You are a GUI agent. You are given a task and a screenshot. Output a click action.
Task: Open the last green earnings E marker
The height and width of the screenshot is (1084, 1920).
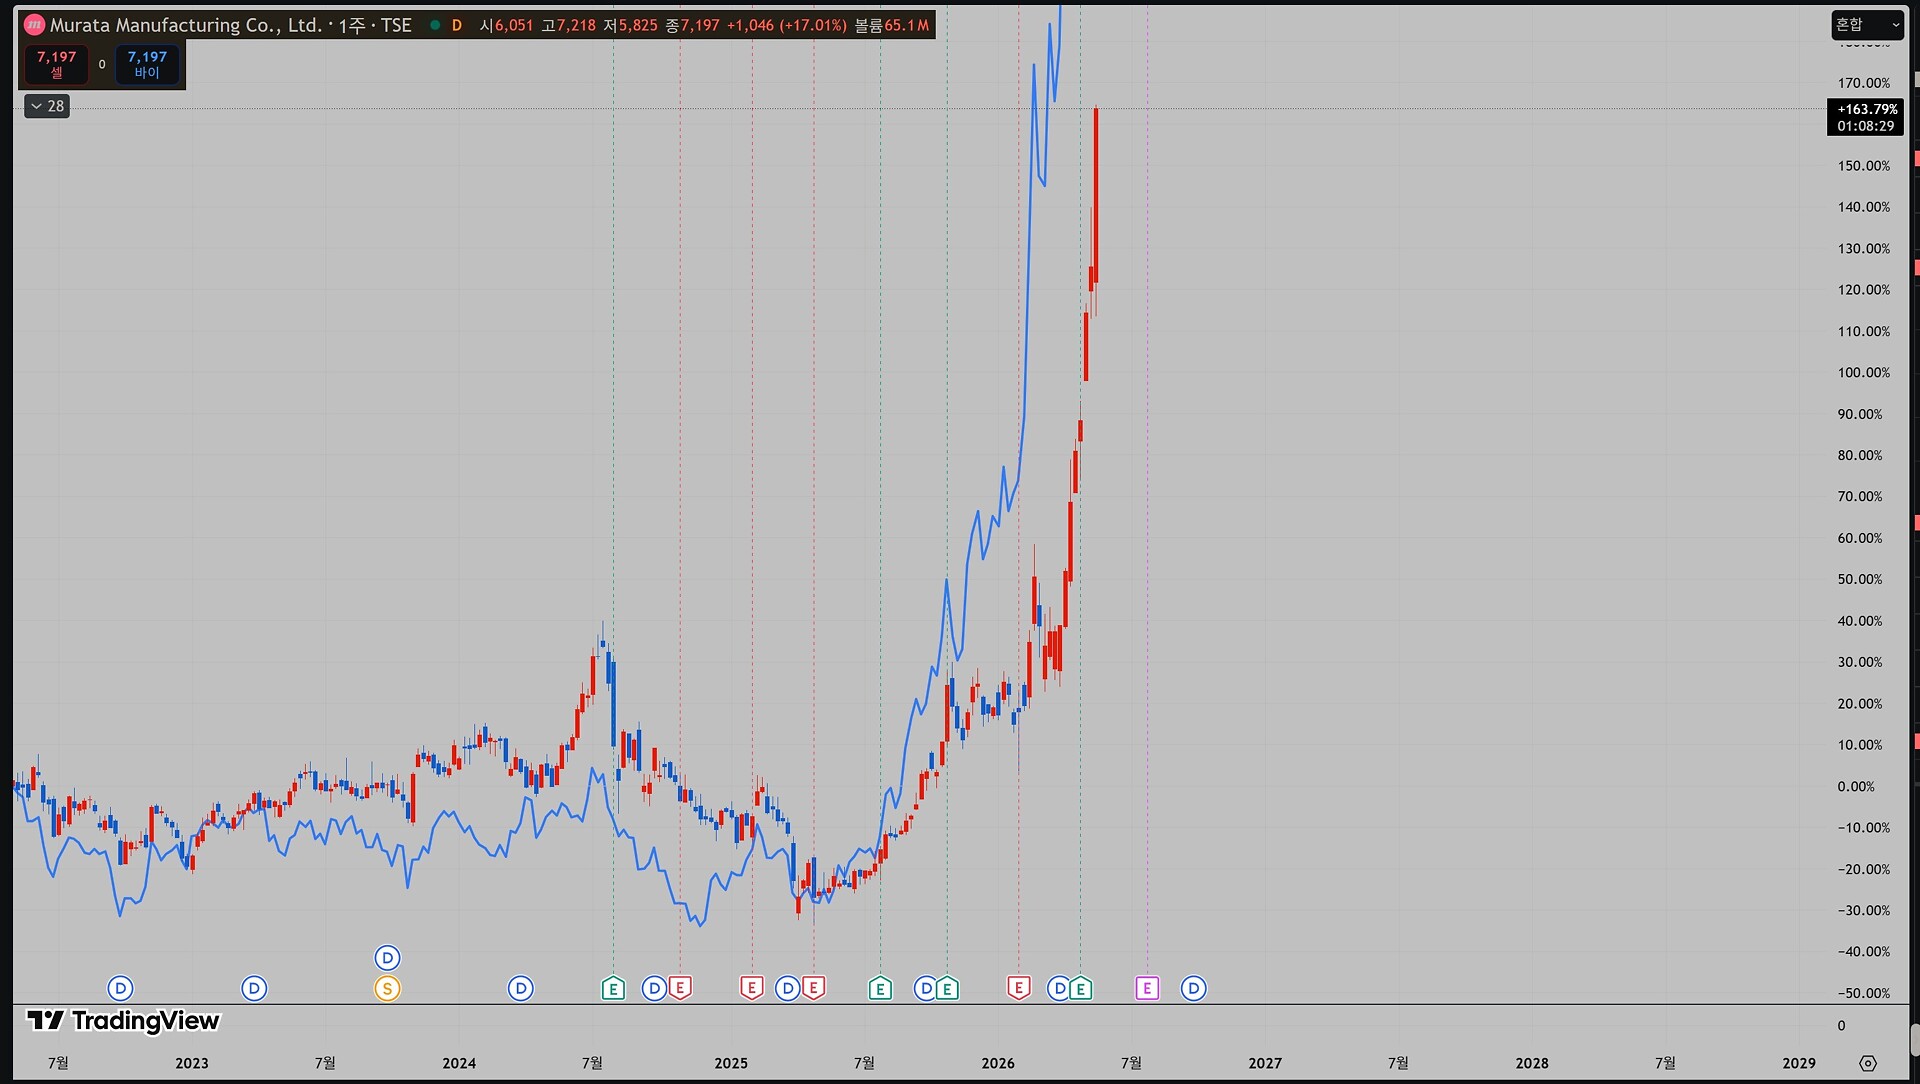[x=1080, y=989]
